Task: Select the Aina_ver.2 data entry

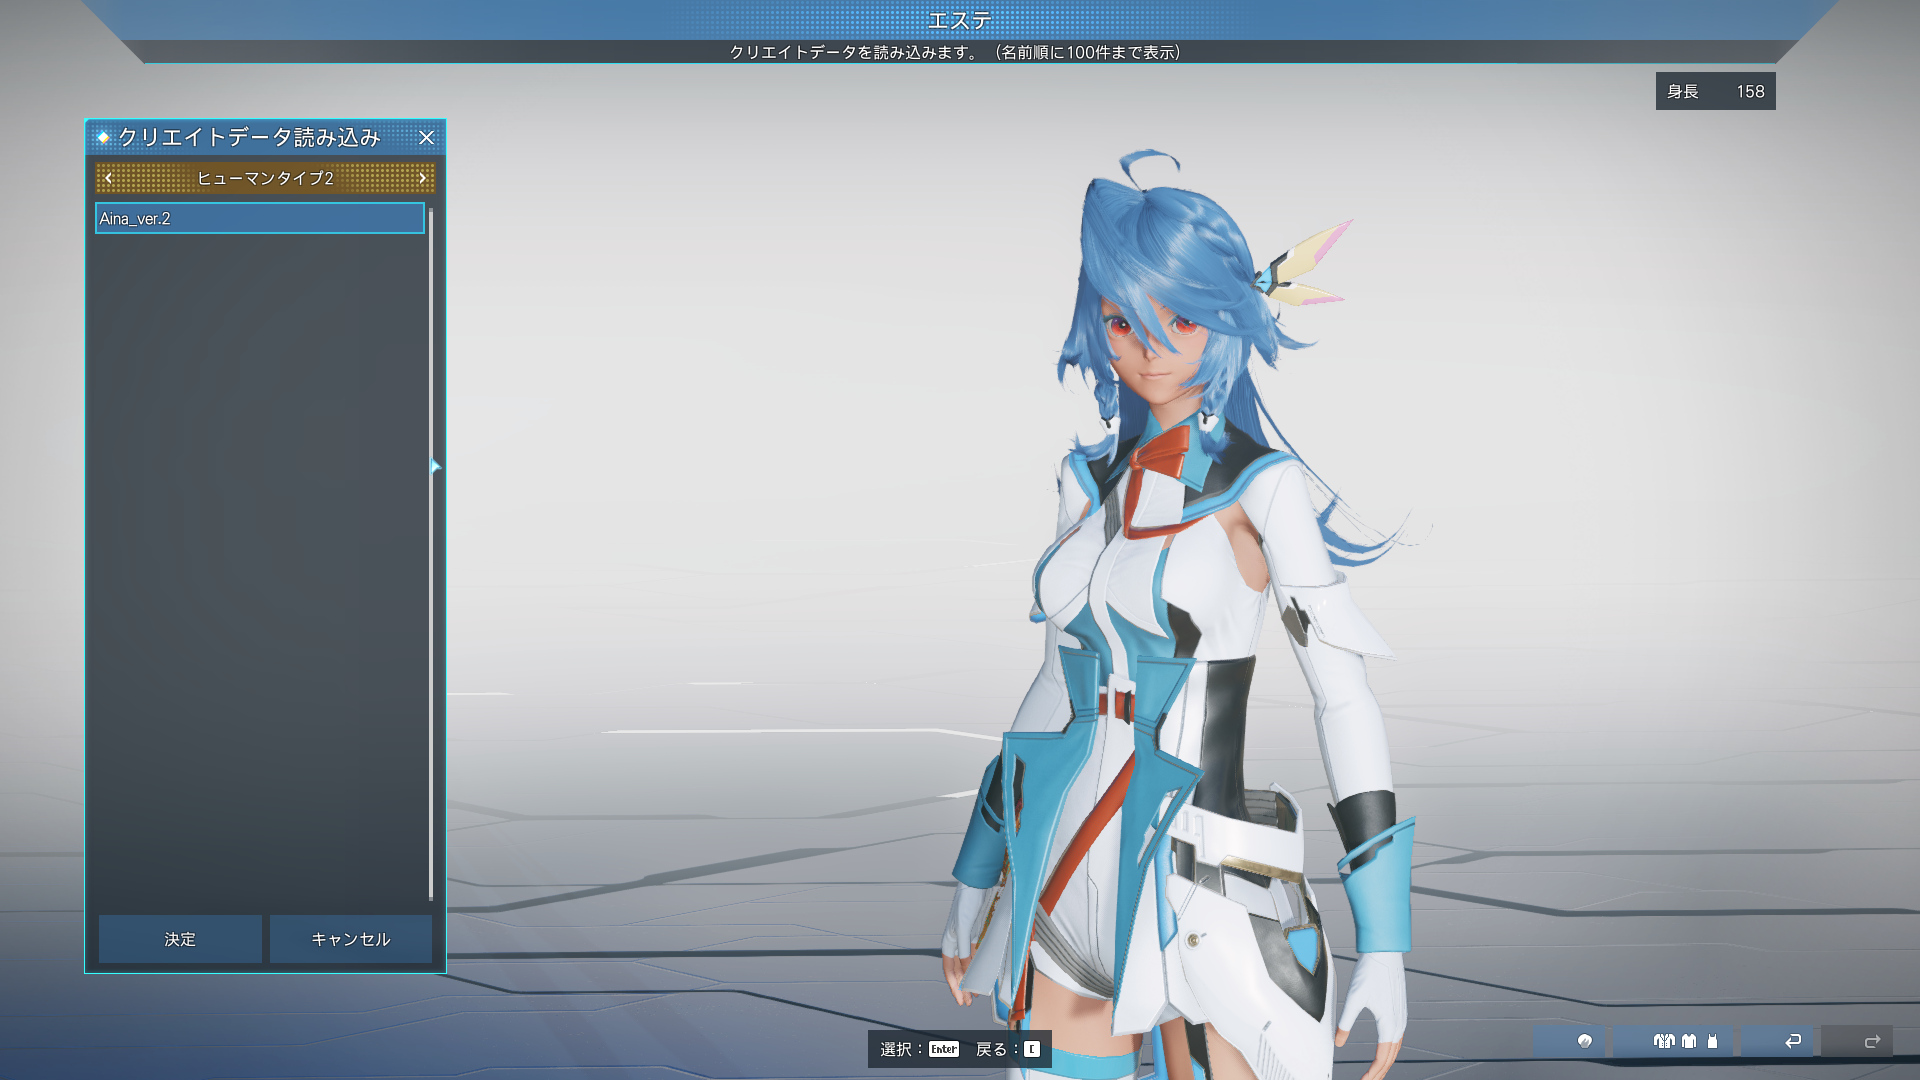Action: 260,218
